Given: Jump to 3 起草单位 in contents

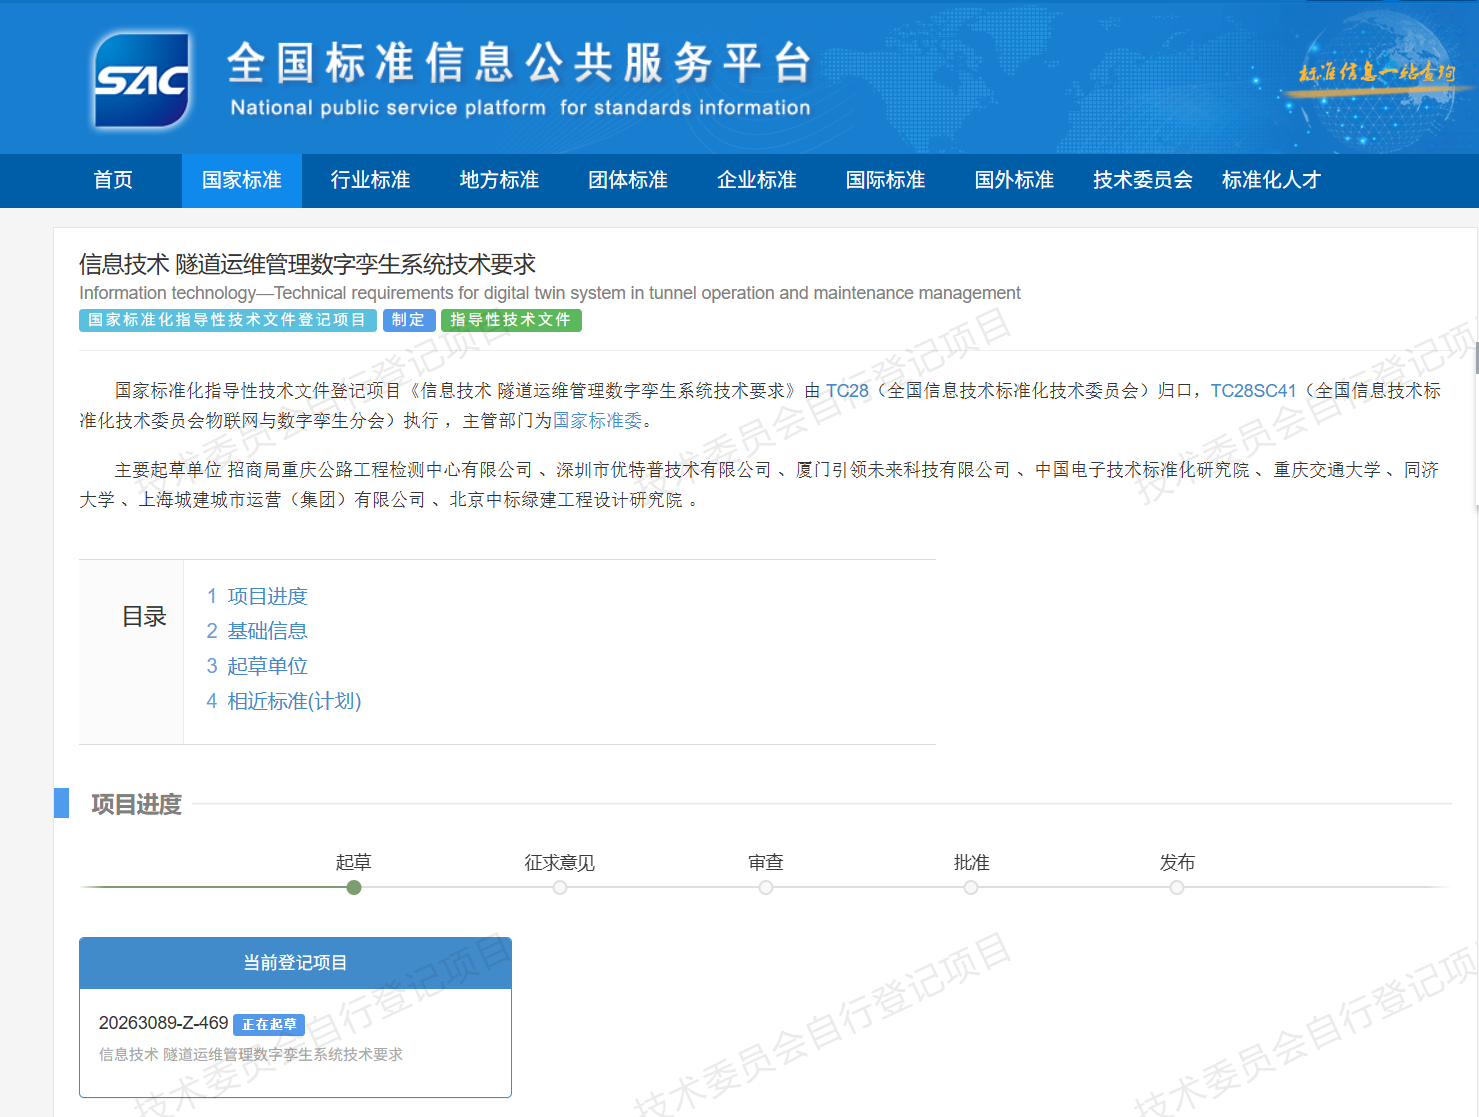Looking at the screenshot, I should click(257, 666).
